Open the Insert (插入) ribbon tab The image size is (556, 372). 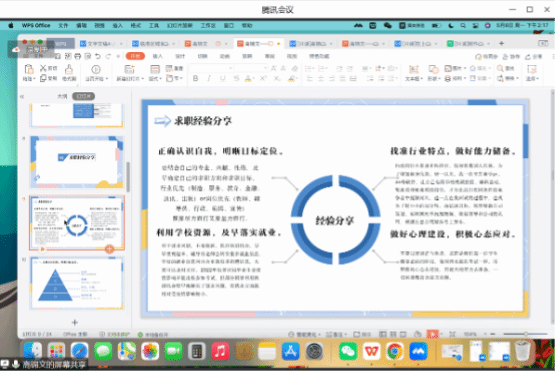tap(157, 56)
